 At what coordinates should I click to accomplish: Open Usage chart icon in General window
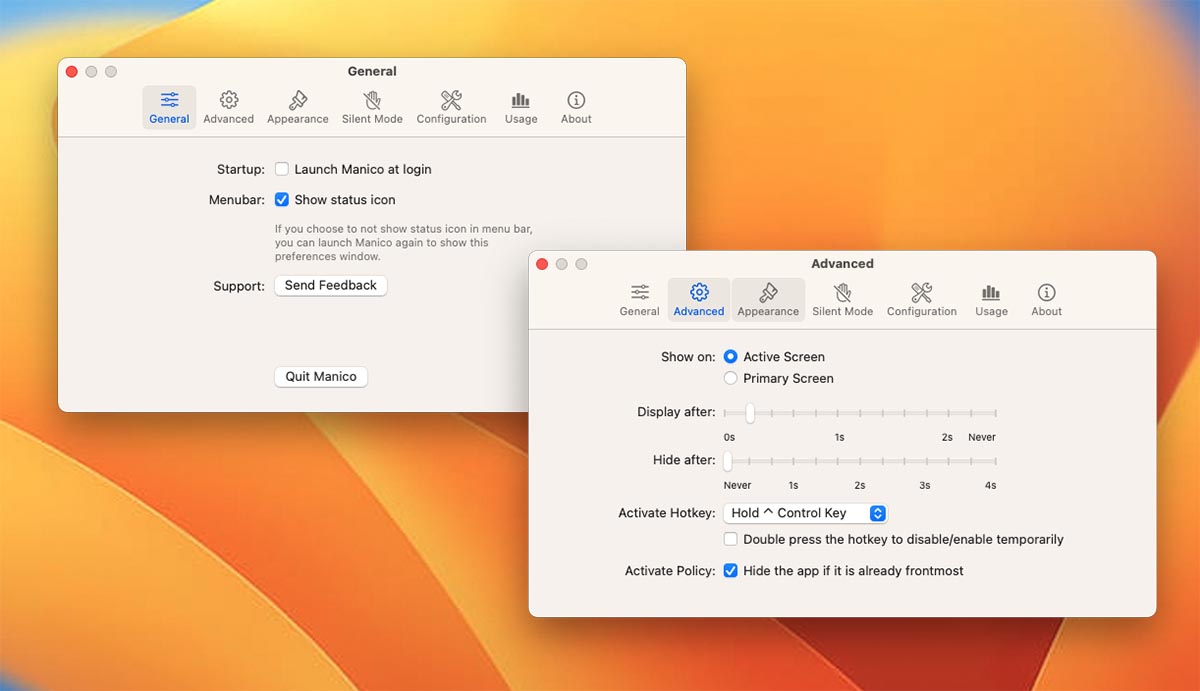click(520, 101)
